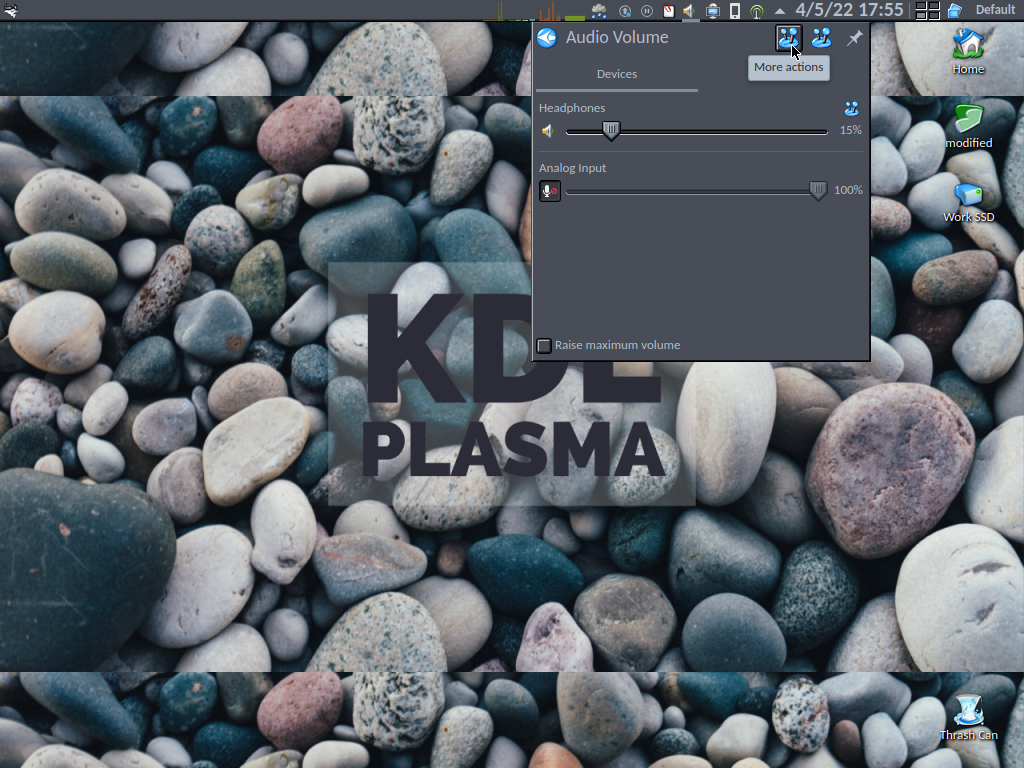Screen dimensions: 1024x768
Task: Open the updates notifier tray icon
Action: [625, 10]
